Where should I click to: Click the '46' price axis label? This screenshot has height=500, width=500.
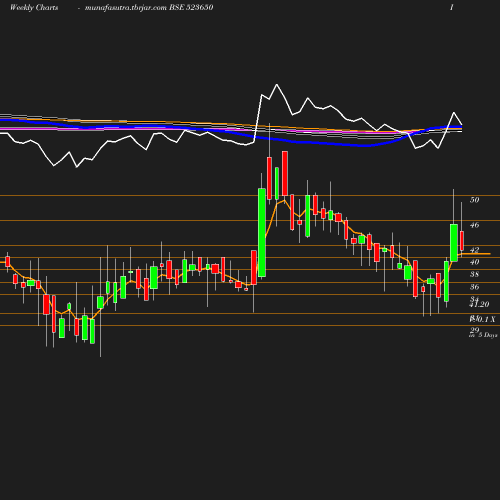point(474,225)
